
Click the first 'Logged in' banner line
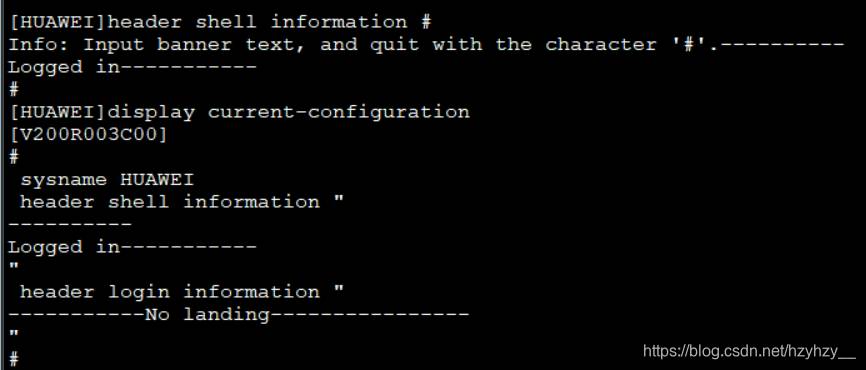coord(133,68)
